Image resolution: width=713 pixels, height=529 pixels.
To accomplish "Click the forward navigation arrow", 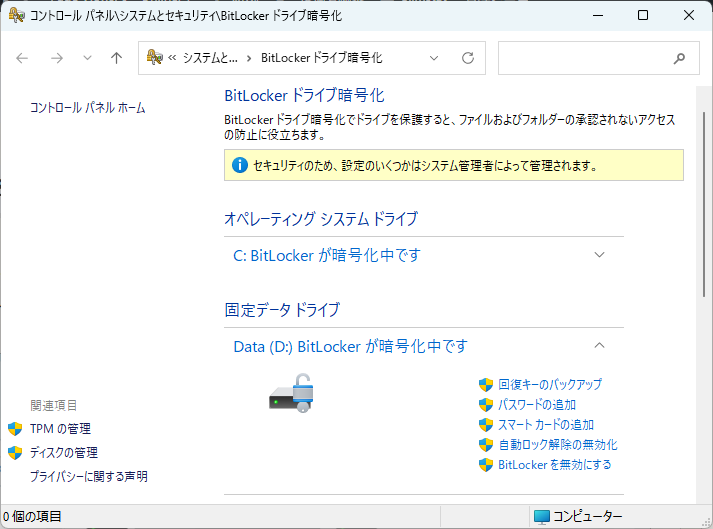I will tap(57, 58).
